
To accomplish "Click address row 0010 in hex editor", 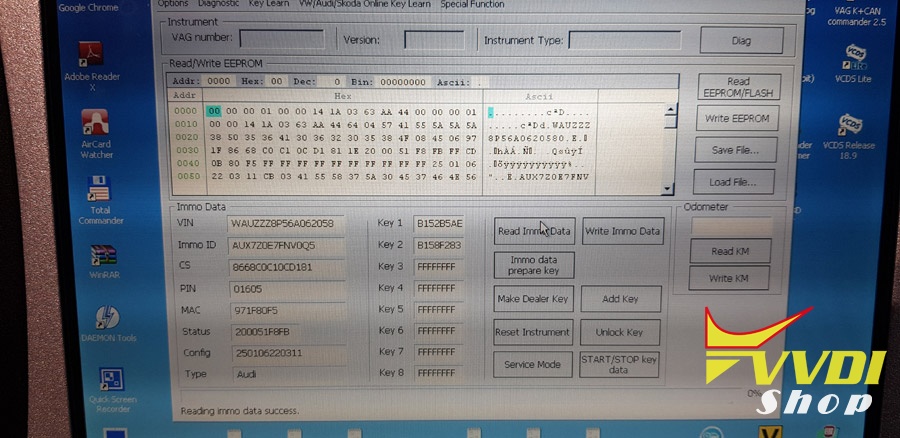I will [x=186, y=124].
